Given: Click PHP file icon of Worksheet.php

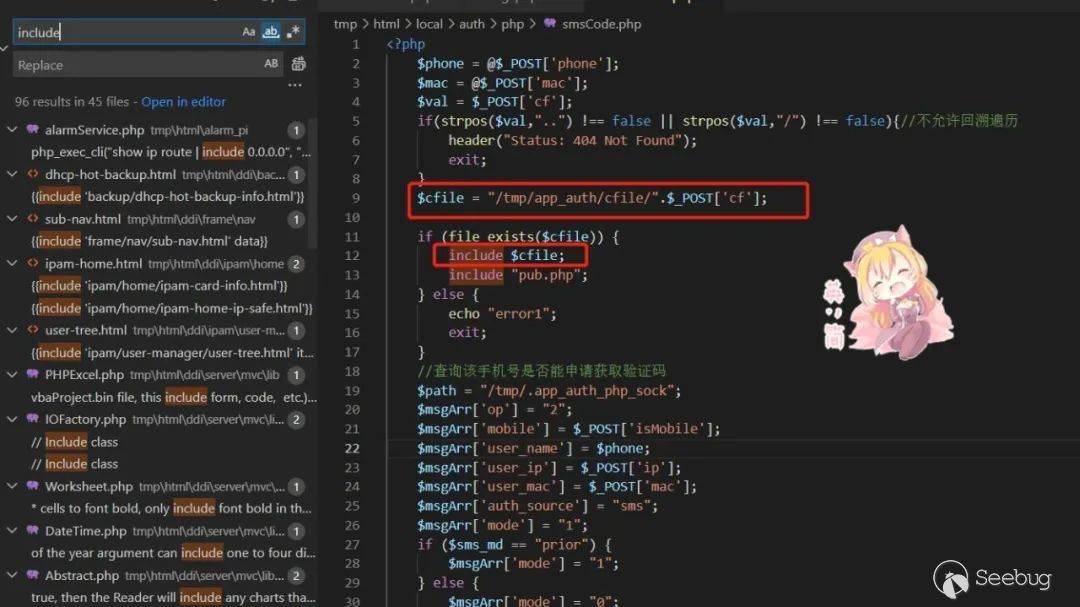Looking at the screenshot, I should click(x=32, y=485).
